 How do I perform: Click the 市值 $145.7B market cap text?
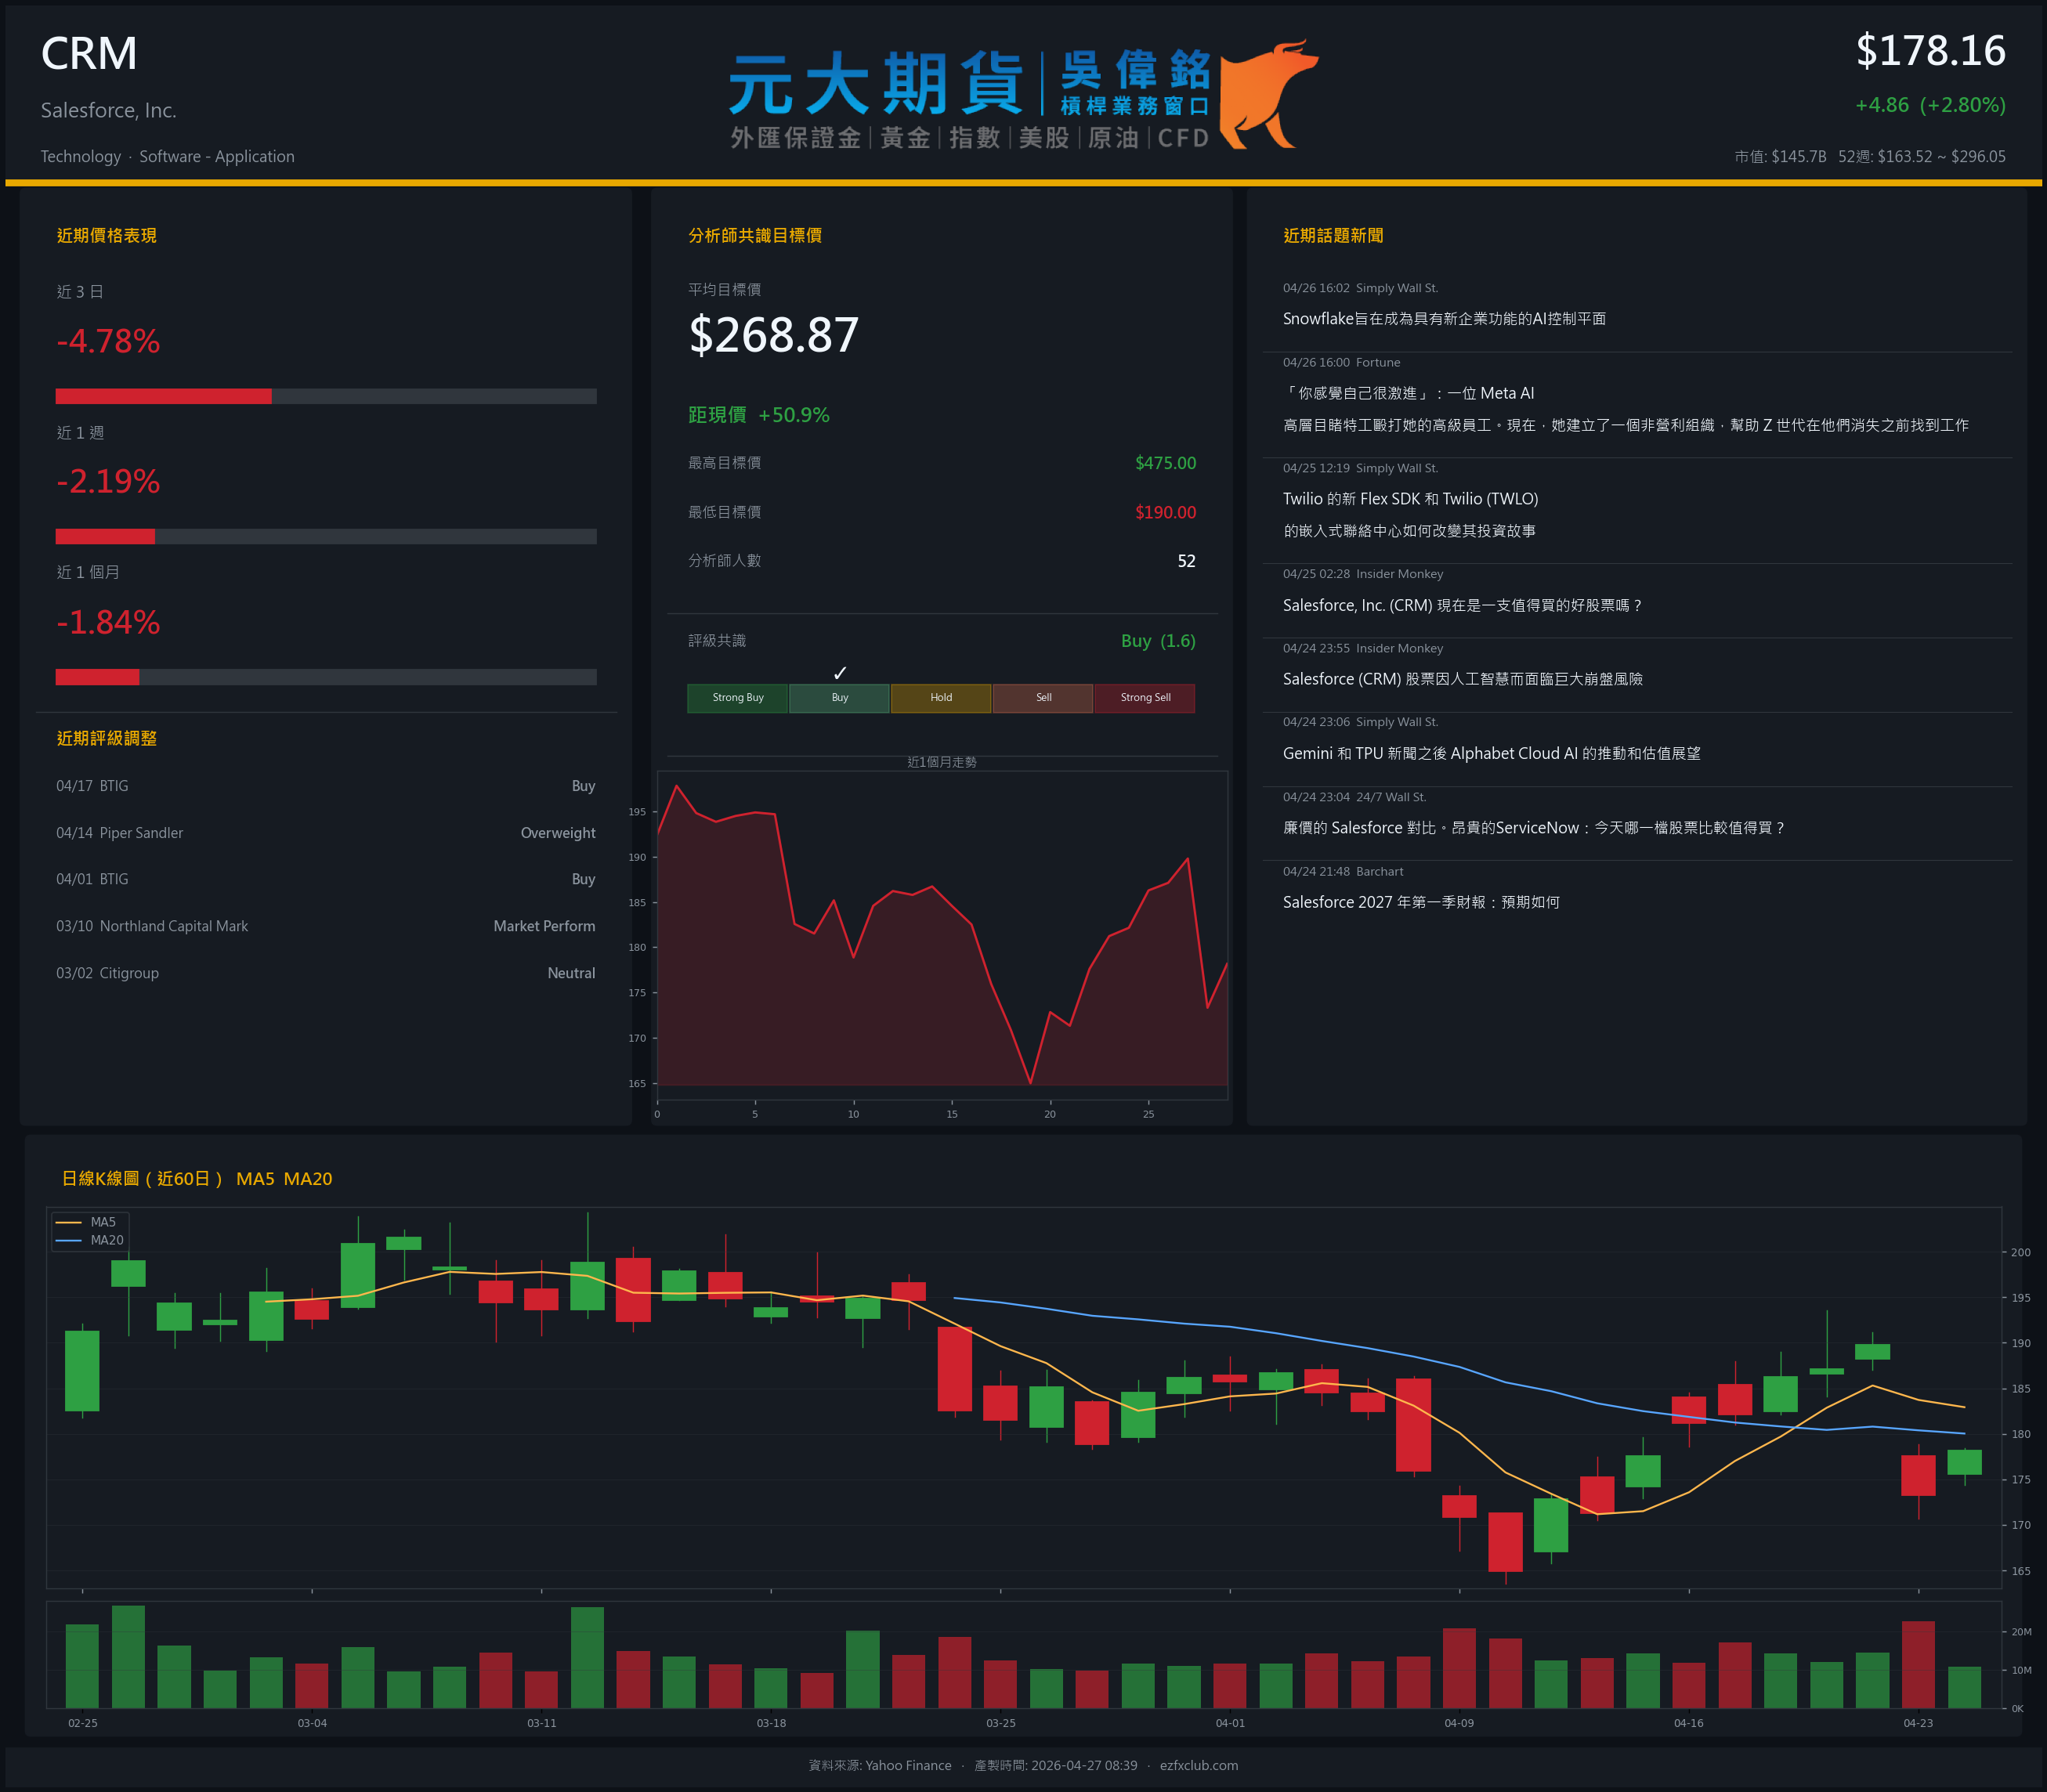pos(1780,157)
